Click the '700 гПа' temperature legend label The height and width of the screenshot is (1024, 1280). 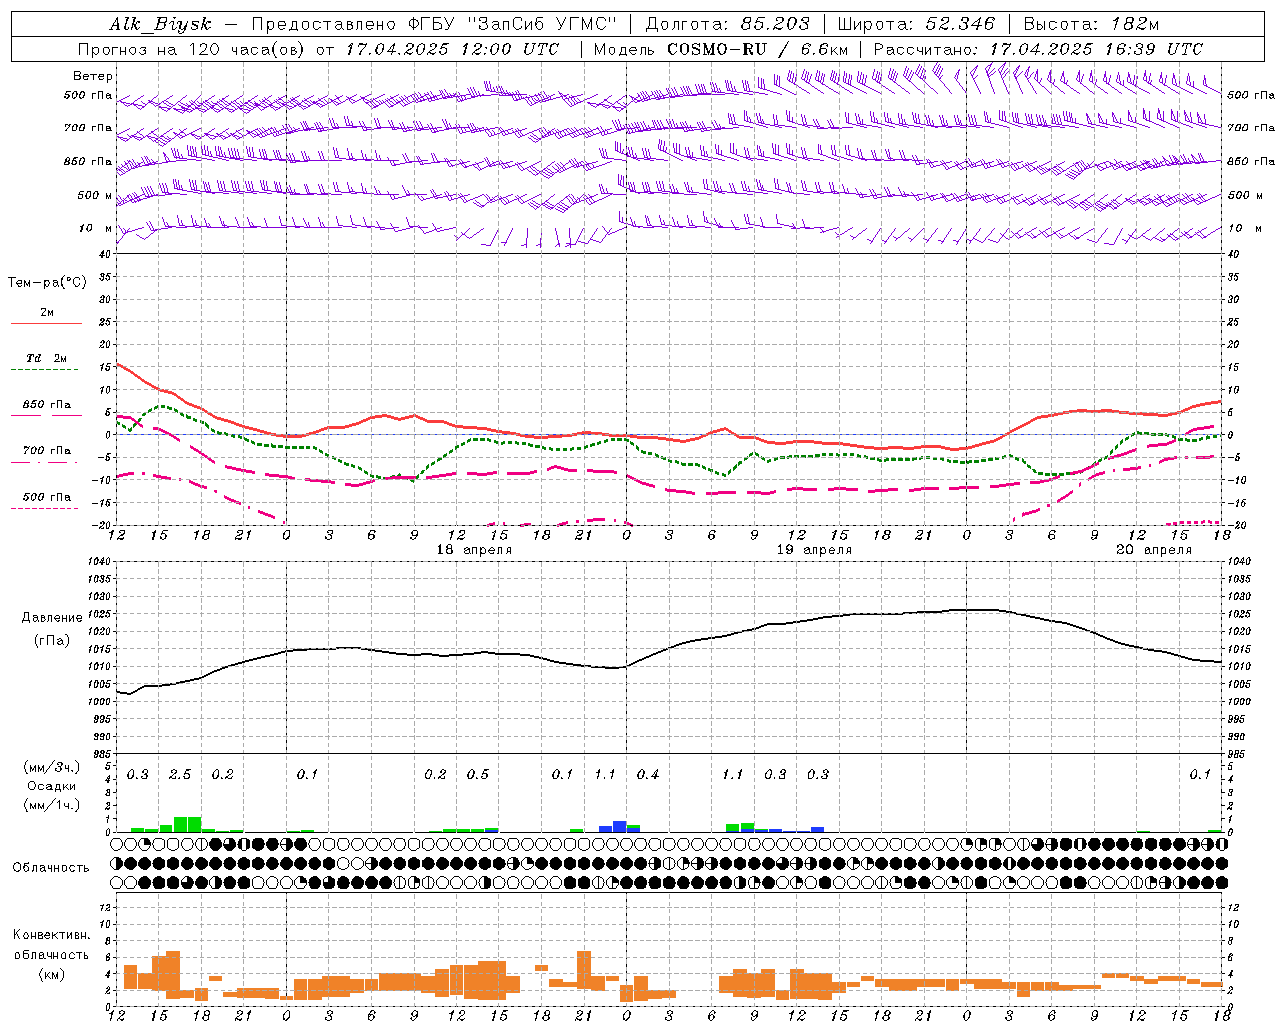pyautogui.click(x=47, y=451)
